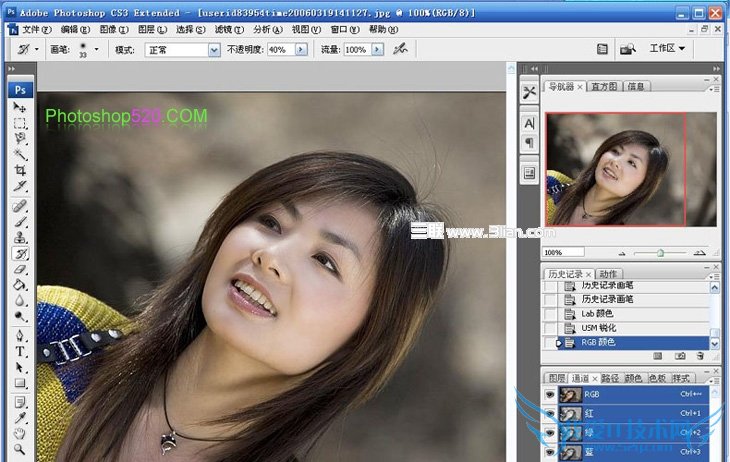Create new snapshot in history panel
Image resolution: width=730 pixels, height=462 pixels.
pos(680,355)
